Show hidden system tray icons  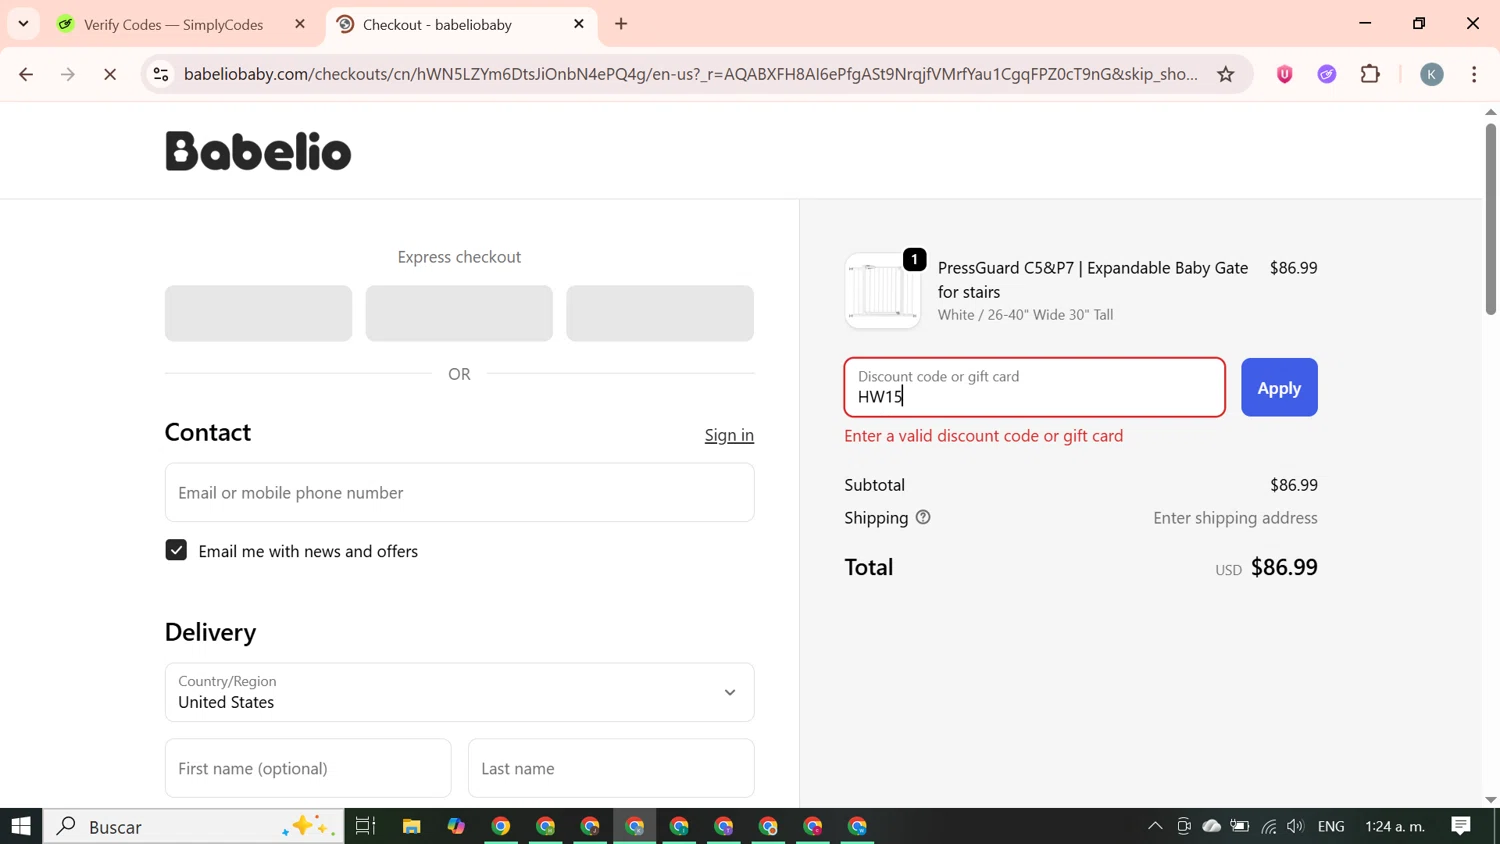(1155, 826)
